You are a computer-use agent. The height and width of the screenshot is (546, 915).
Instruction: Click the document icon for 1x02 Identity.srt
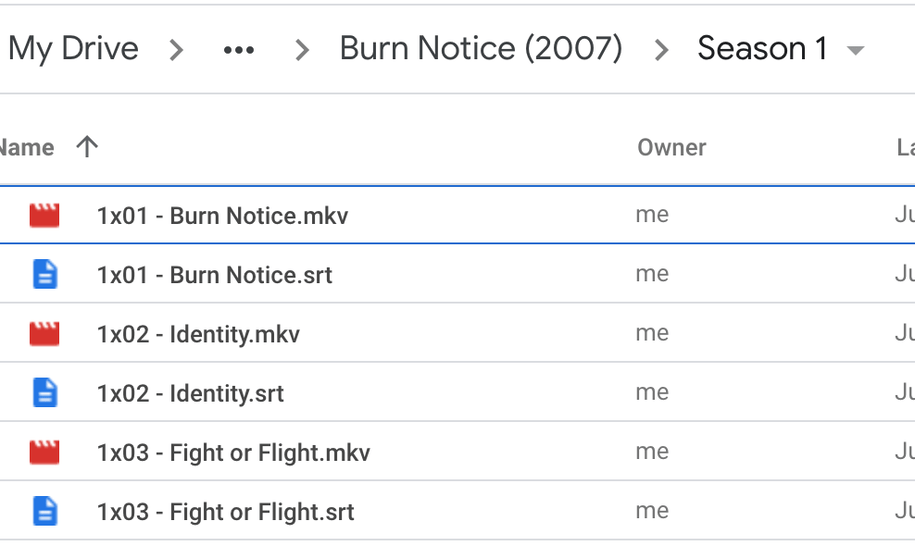point(45,393)
